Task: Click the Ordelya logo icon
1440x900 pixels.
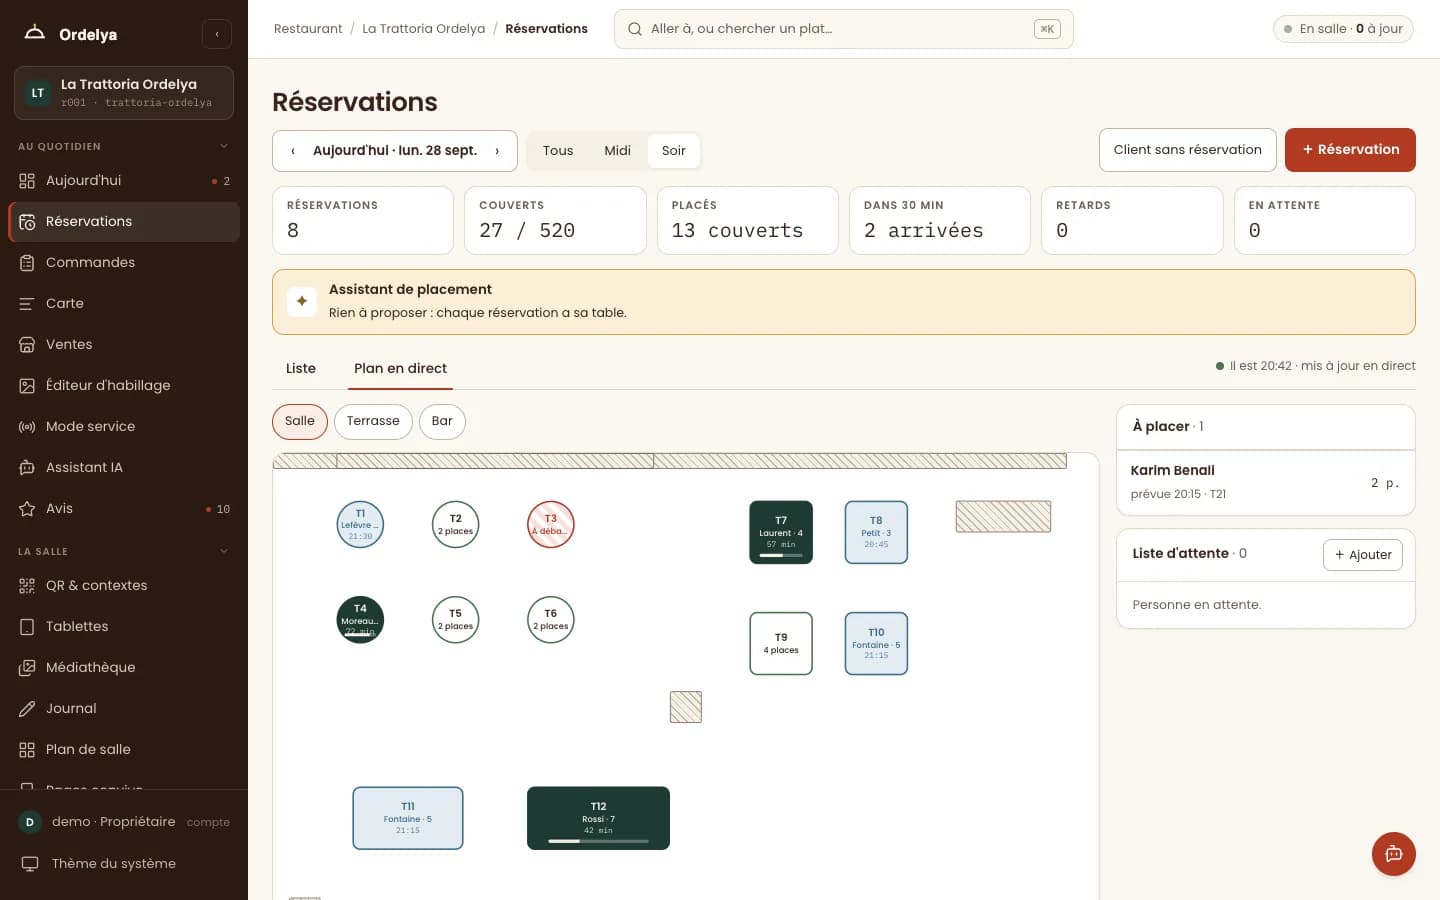Action: tap(35, 33)
